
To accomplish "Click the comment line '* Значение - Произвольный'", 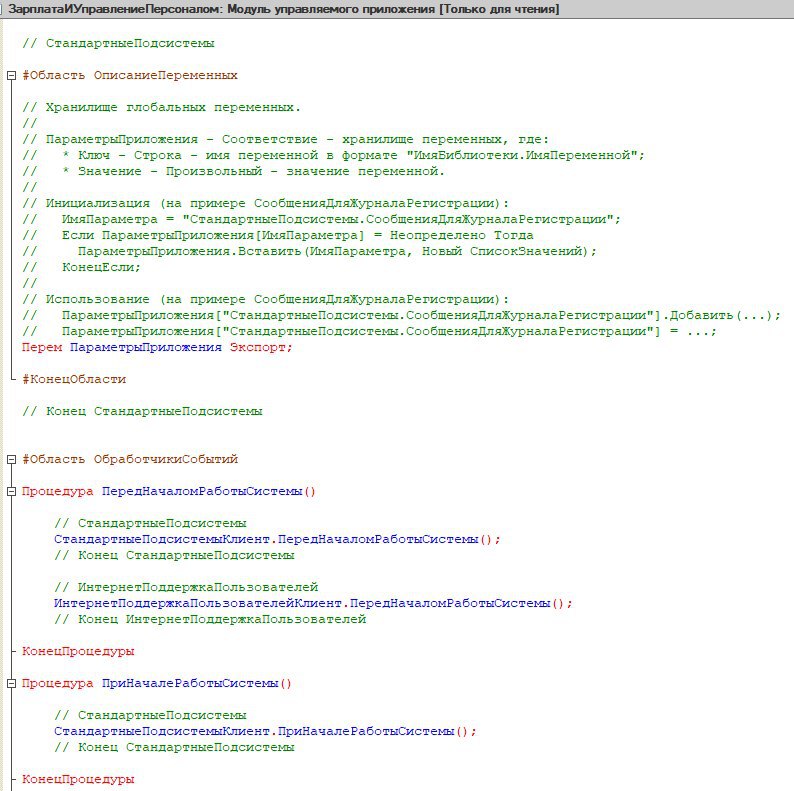I will tap(233, 171).
